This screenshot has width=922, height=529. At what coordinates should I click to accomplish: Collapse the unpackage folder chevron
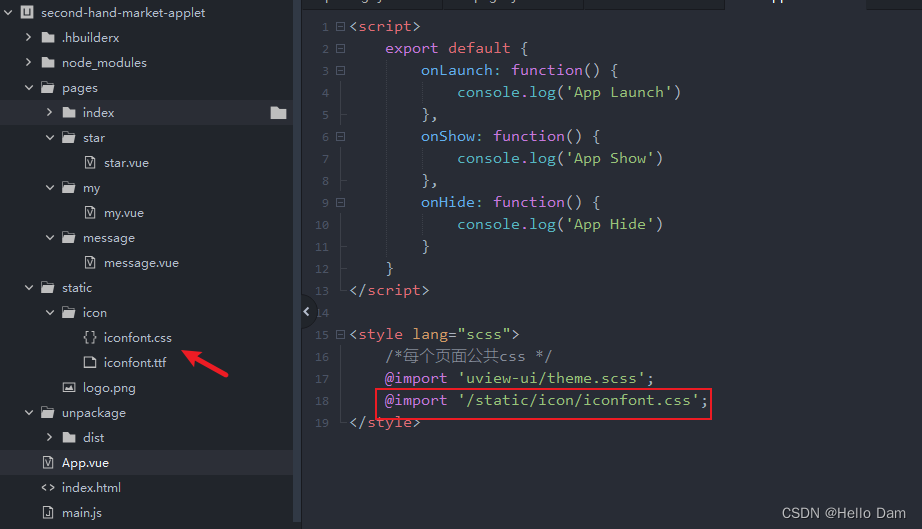coord(29,413)
